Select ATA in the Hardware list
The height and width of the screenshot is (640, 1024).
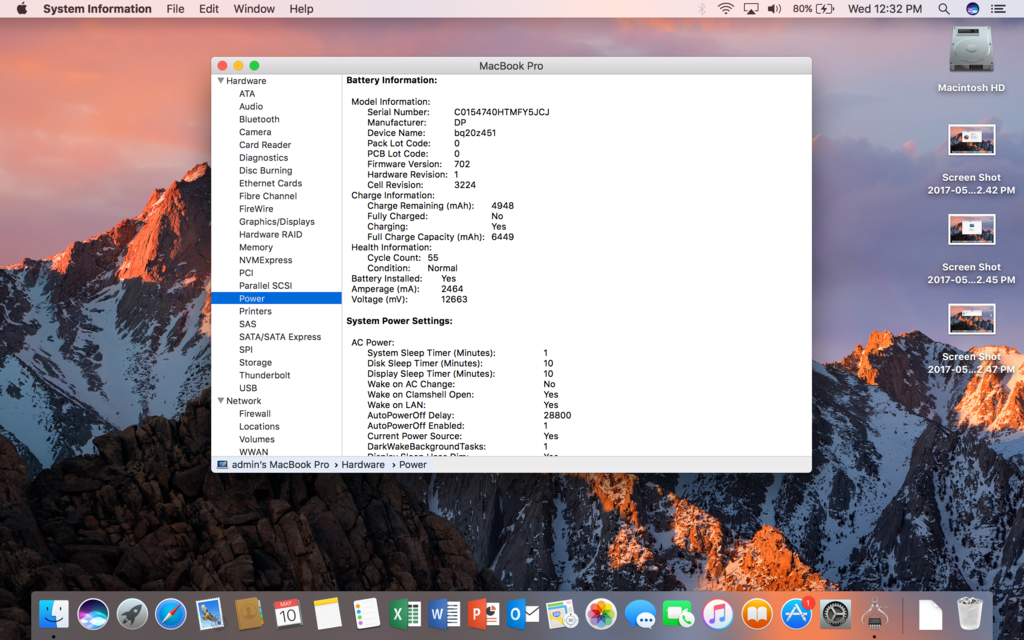pos(247,93)
